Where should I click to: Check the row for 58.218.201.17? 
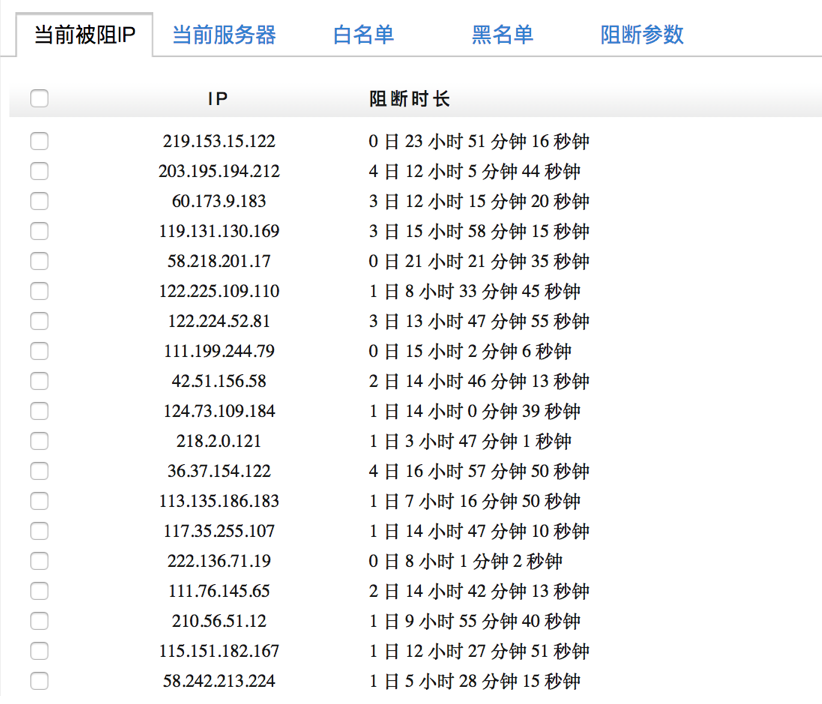pos(39,261)
